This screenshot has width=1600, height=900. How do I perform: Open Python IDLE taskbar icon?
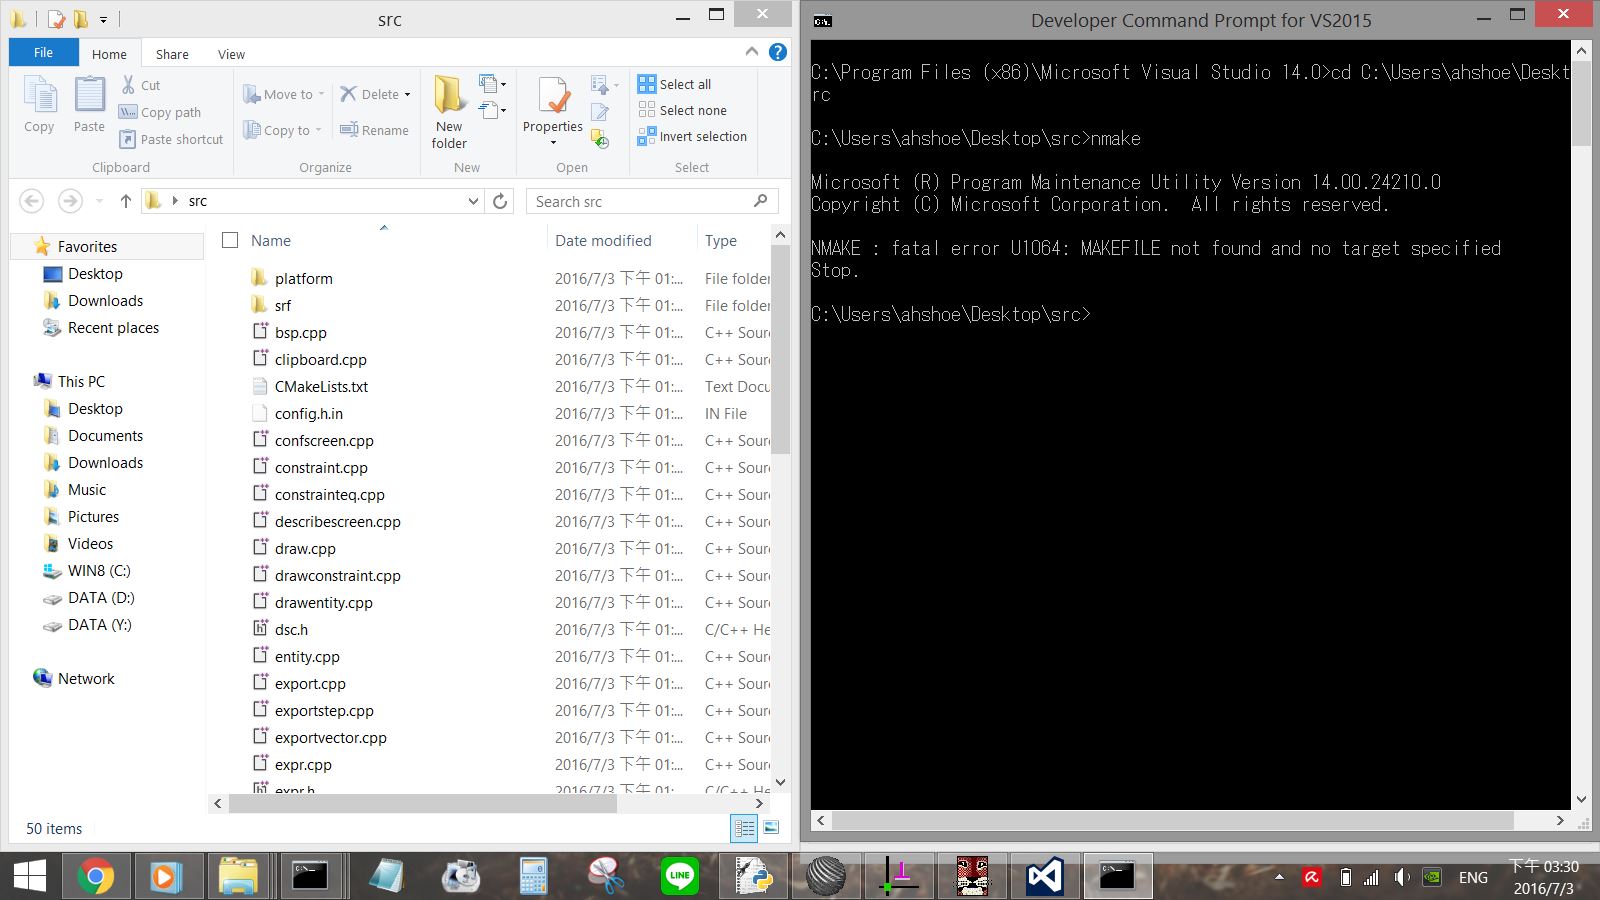pos(752,877)
